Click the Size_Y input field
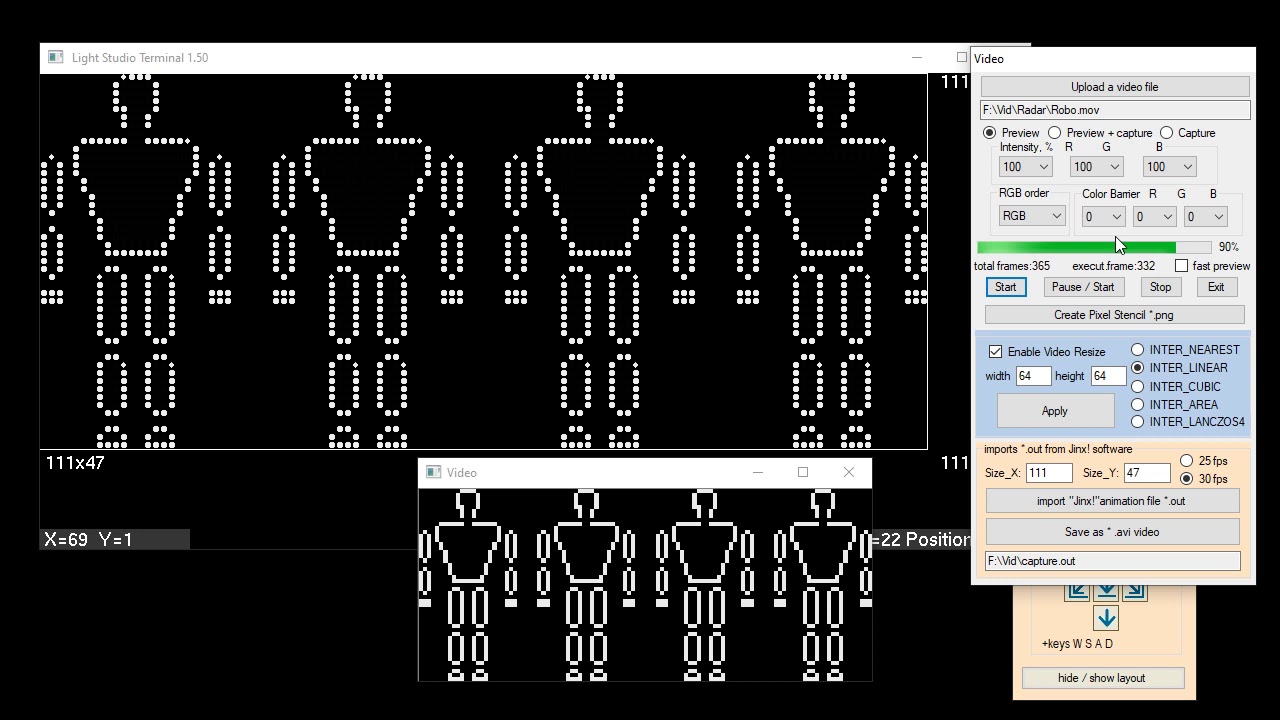Image resolution: width=1280 pixels, height=720 pixels. (1146, 473)
